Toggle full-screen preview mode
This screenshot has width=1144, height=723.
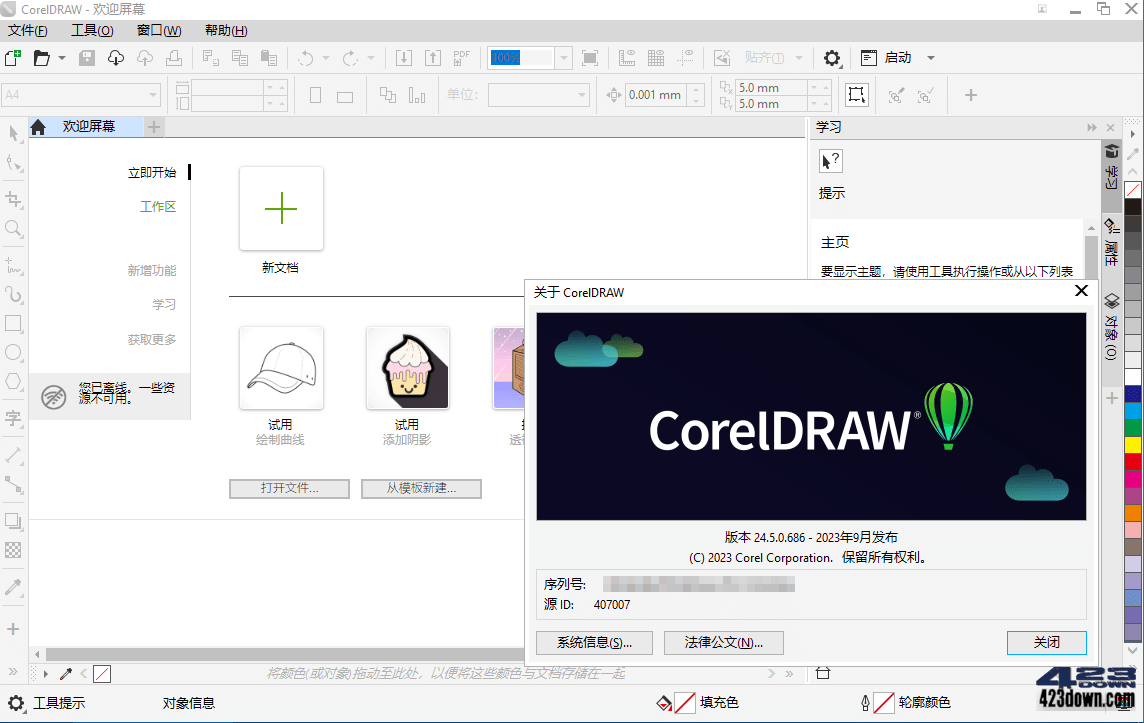tap(591, 57)
